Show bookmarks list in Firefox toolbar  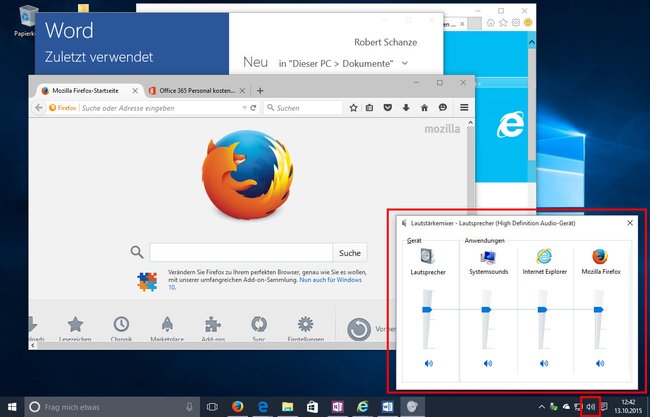tap(369, 108)
